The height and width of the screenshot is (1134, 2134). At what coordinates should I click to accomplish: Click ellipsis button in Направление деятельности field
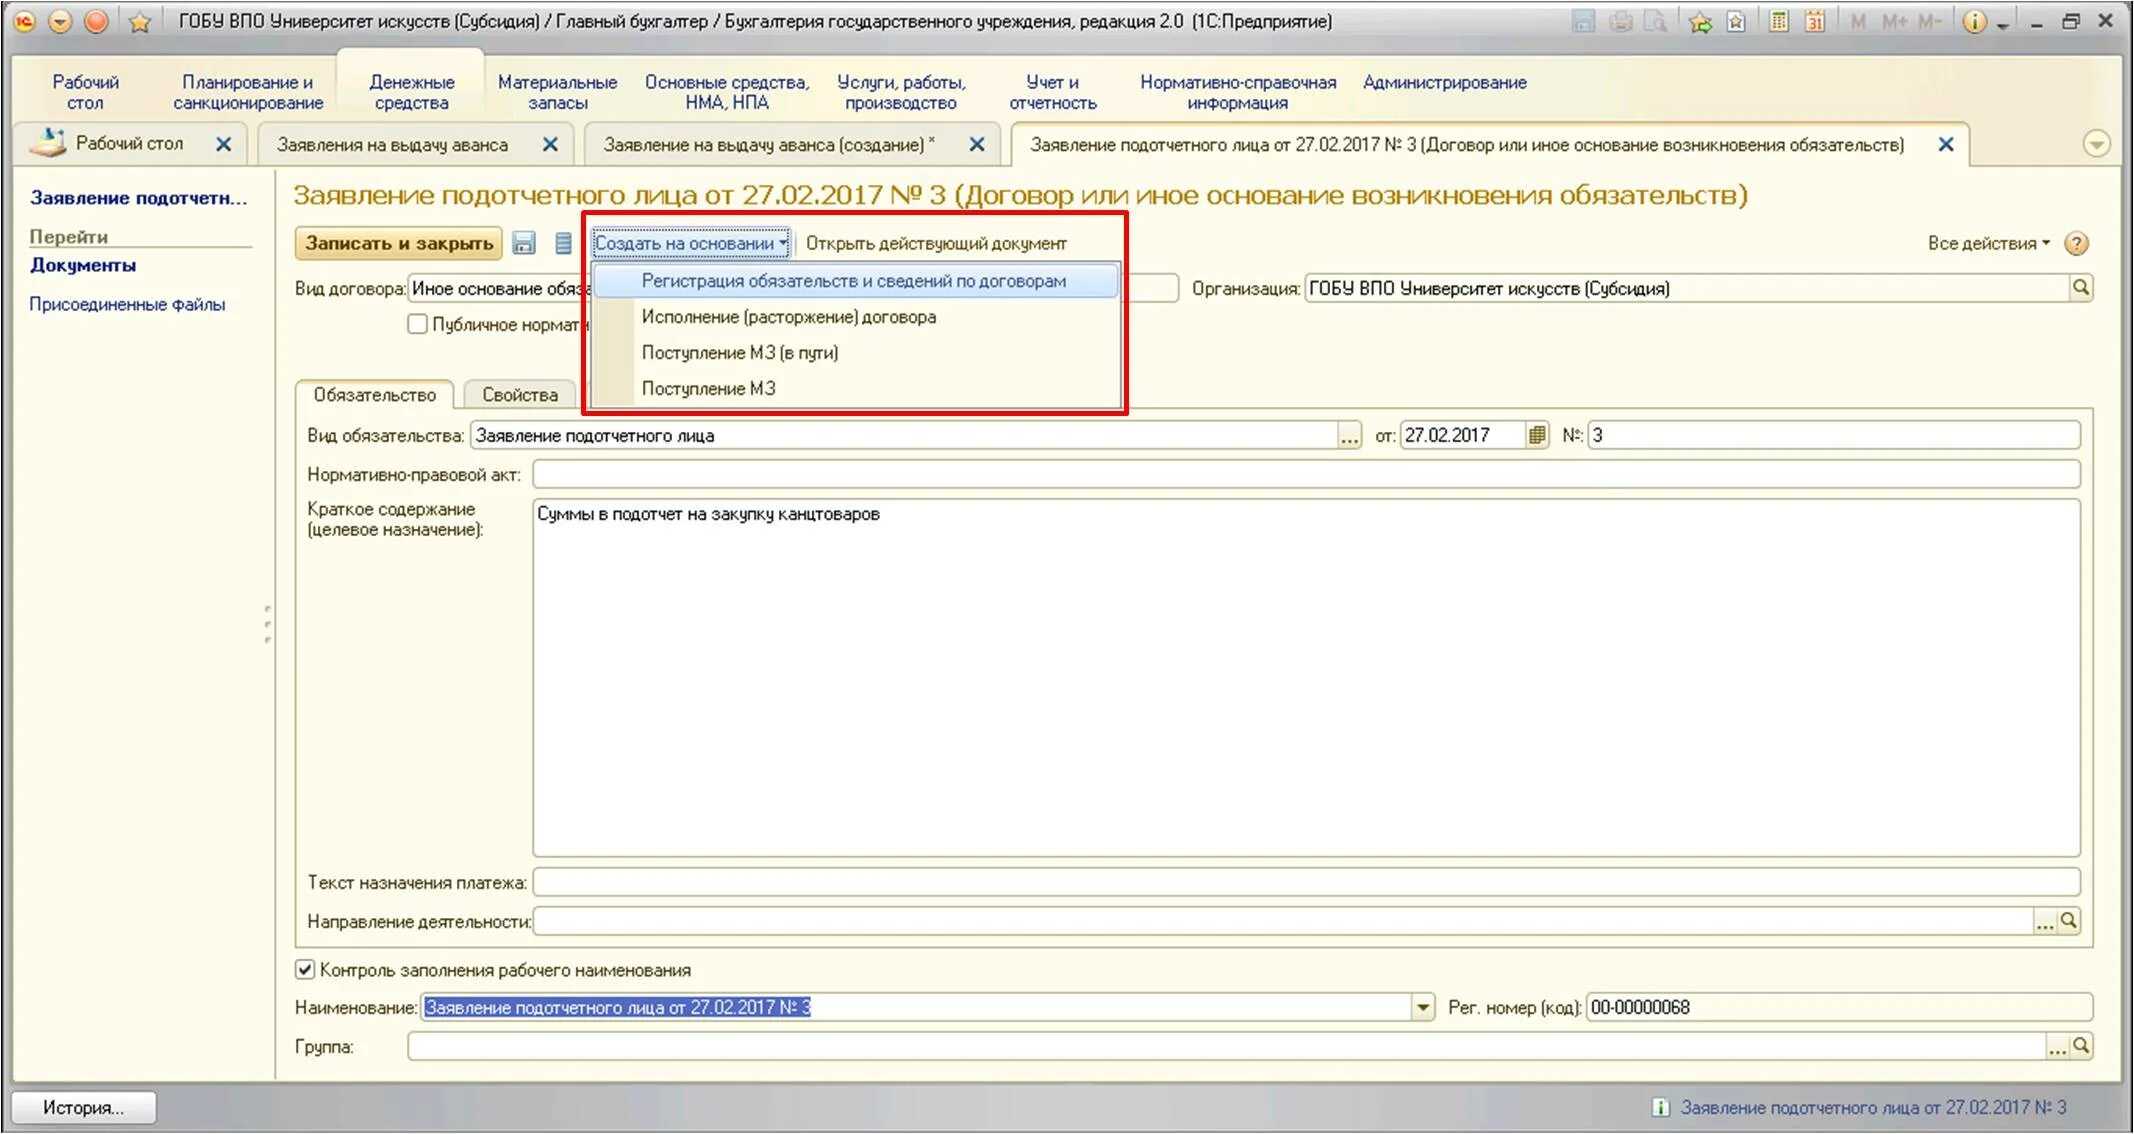click(x=2045, y=920)
